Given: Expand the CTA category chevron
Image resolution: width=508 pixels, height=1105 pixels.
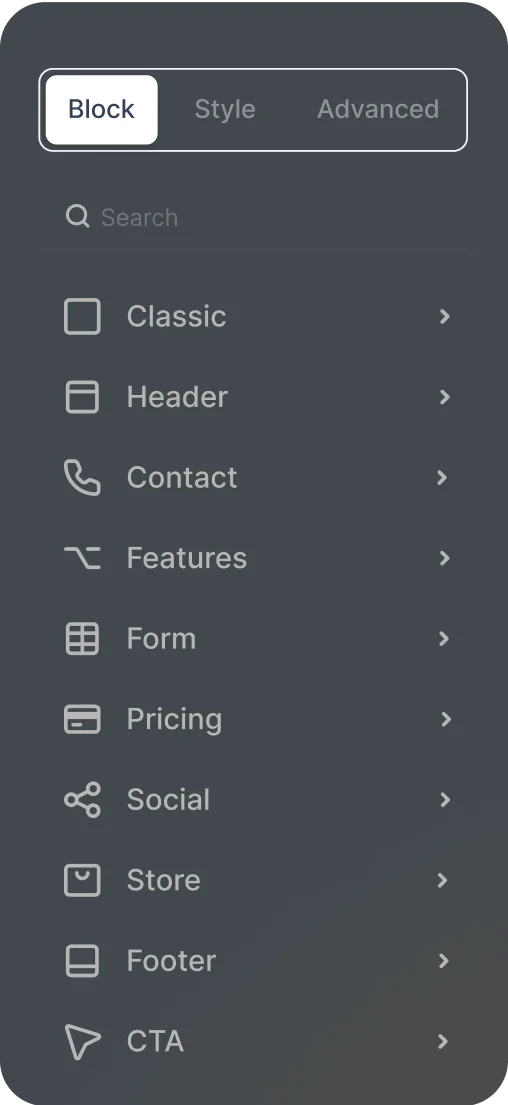Looking at the screenshot, I should (444, 1042).
